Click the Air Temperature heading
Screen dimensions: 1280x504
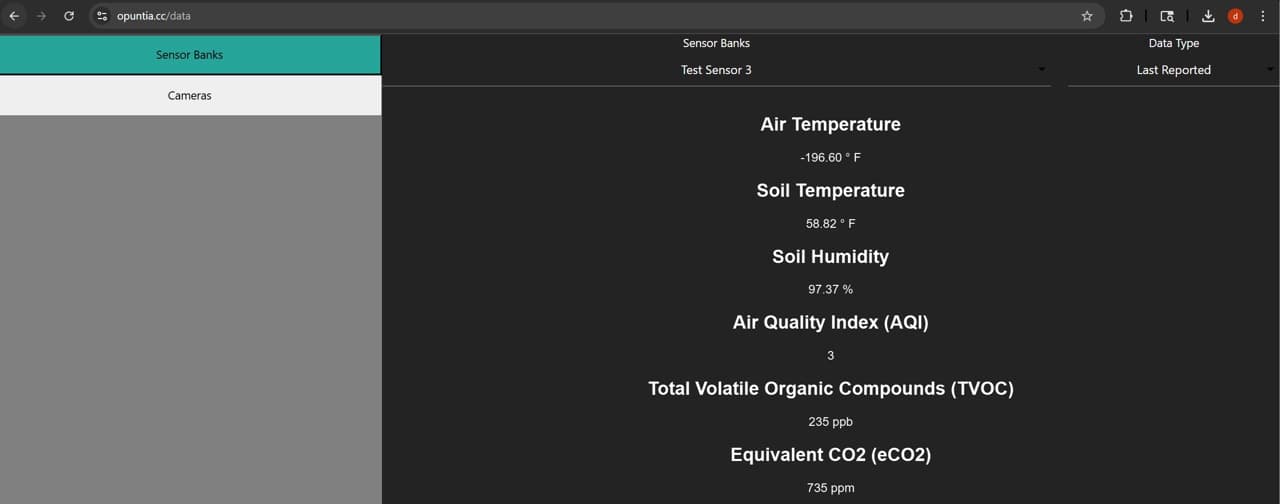830,125
